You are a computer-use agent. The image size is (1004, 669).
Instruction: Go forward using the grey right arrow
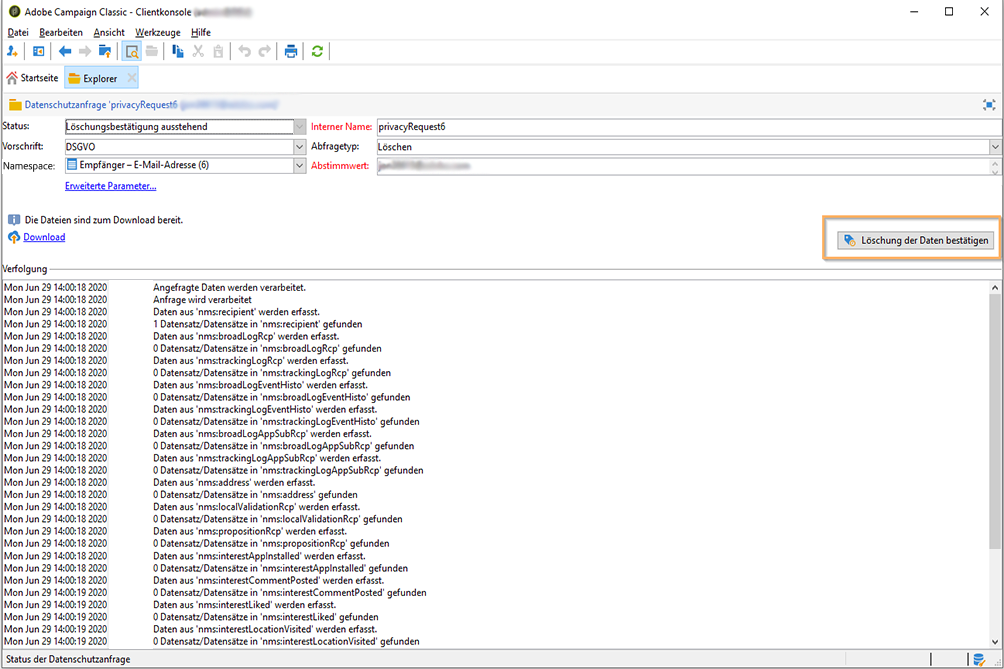click(x=85, y=52)
